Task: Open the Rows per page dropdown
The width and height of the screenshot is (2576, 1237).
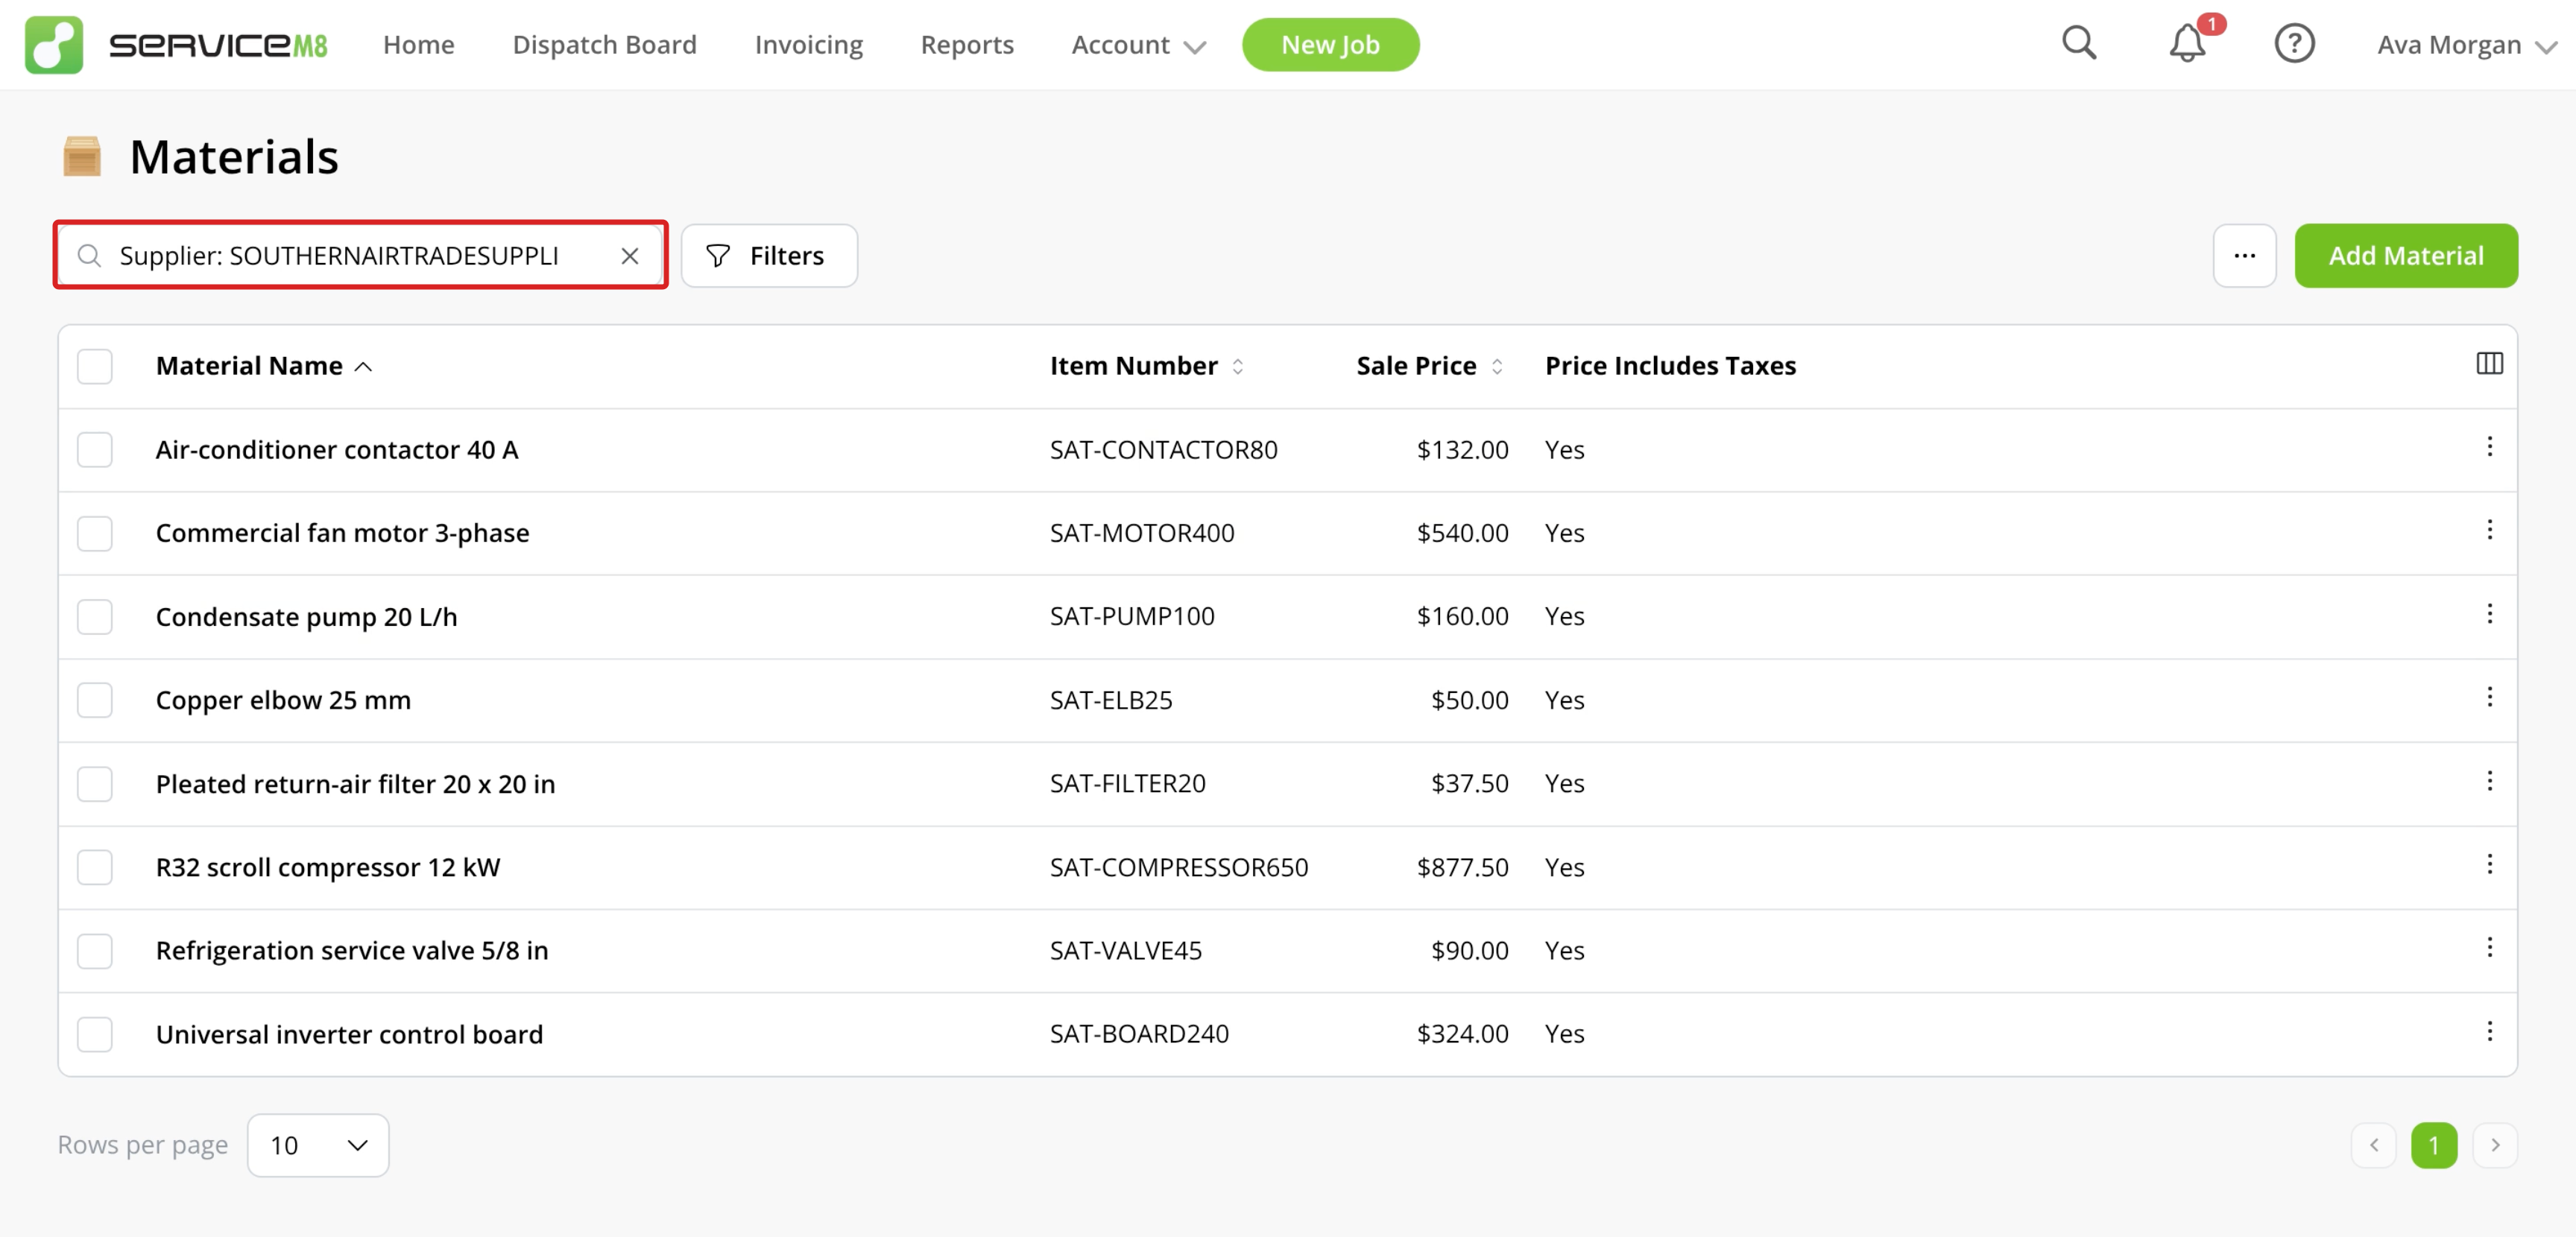Action: [318, 1145]
